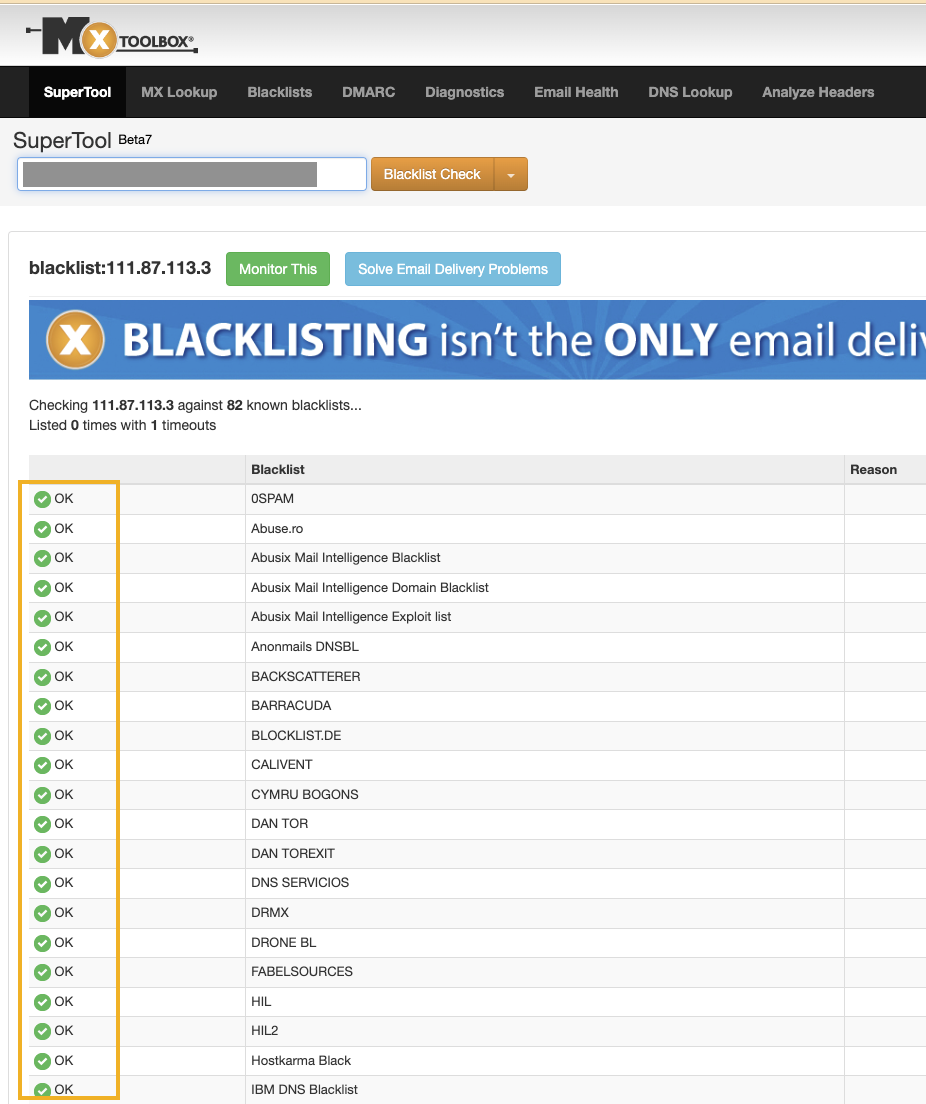Select the FABELSOURCES entry
Screen dimensions: 926x1104
[302, 972]
